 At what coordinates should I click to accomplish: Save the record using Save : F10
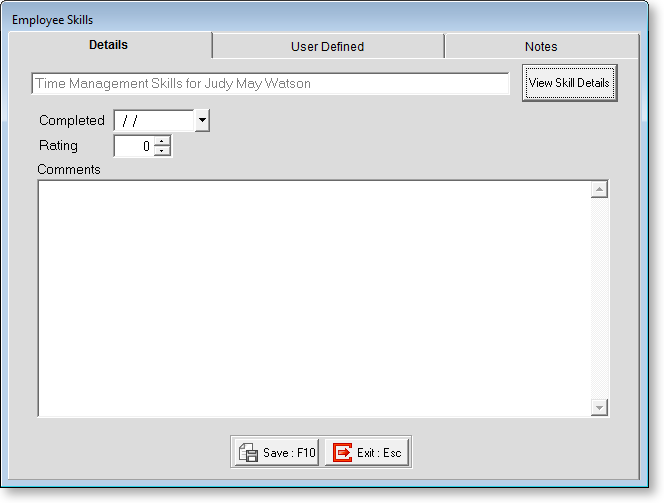pos(276,453)
